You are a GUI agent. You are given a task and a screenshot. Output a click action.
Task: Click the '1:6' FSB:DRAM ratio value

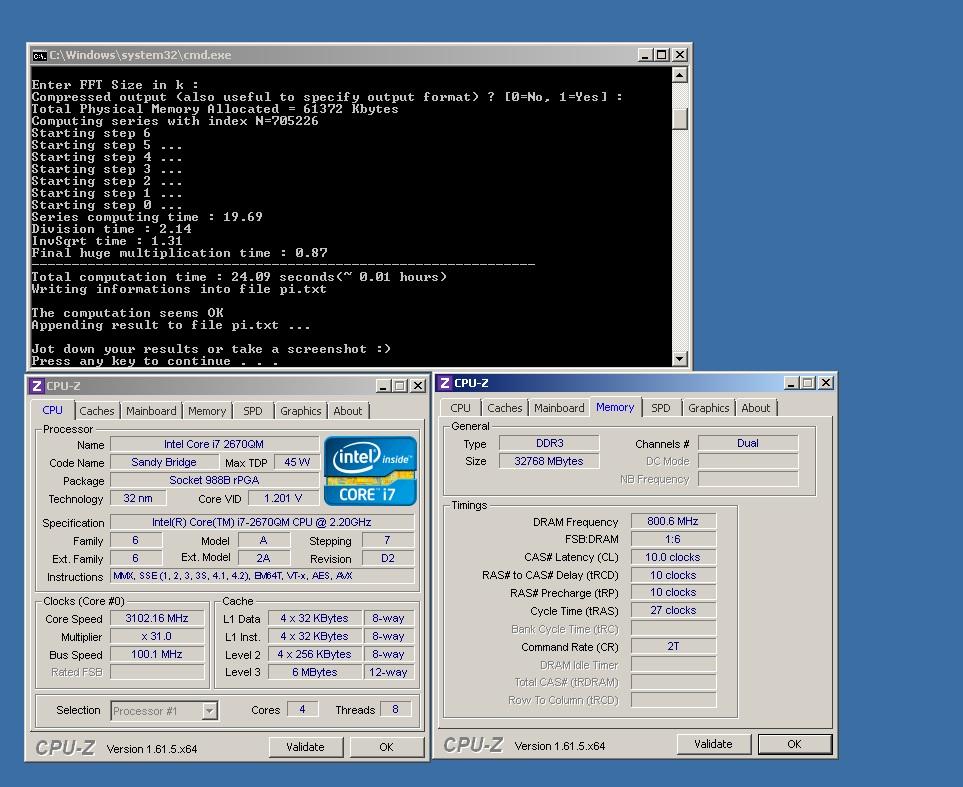click(x=673, y=539)
